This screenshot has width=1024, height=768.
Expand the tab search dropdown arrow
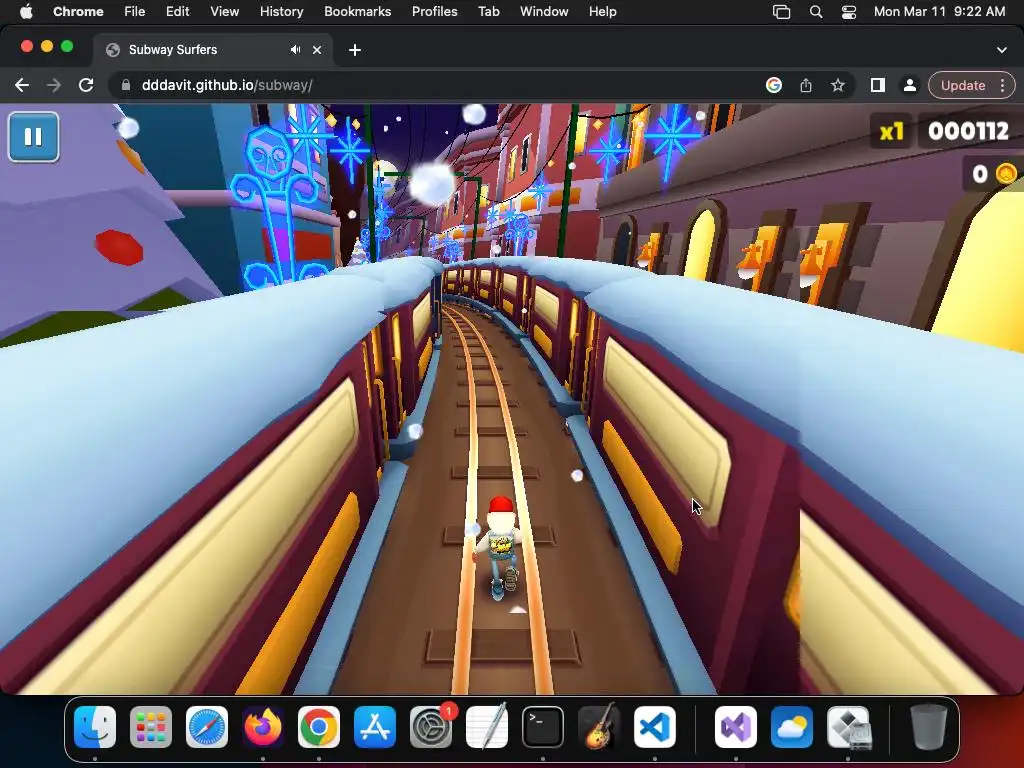[x=1002, y=50]
